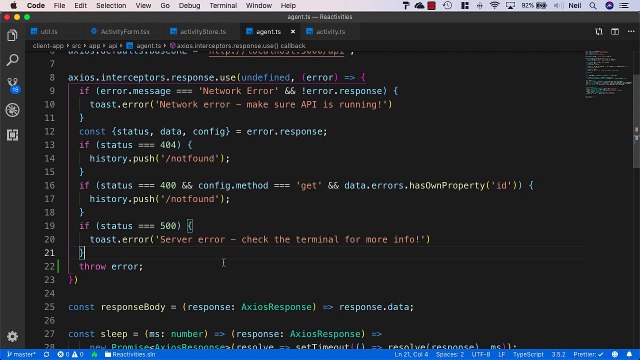Viewport: 640px width, 360px height.
Task: Open the Window menu
Action: tap(259, 5)
